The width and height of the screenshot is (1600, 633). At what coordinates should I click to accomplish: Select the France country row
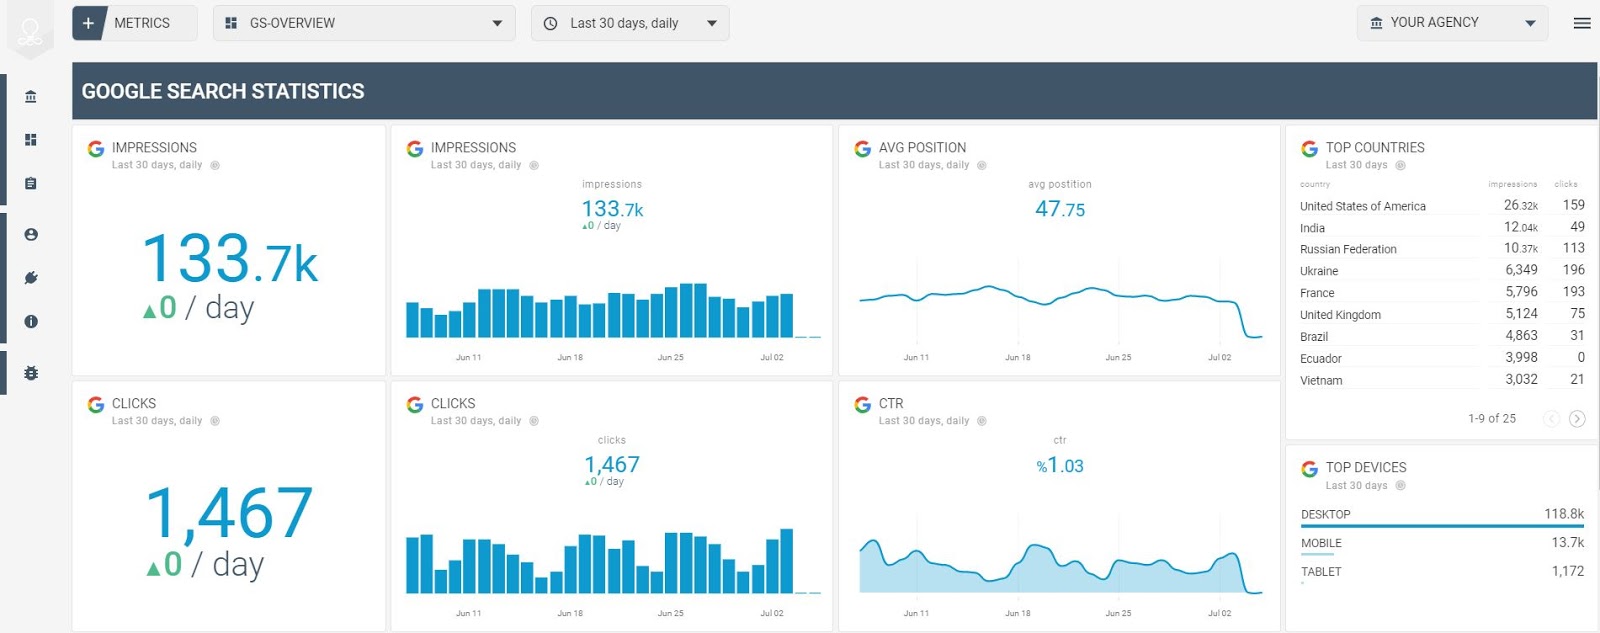pos(1442,293)
